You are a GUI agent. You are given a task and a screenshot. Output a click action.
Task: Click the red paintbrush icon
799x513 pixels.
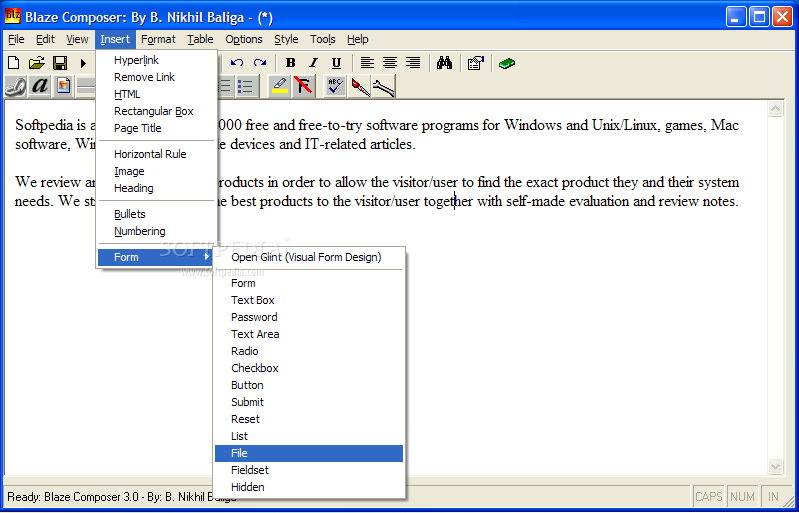(x=360, y=86)
